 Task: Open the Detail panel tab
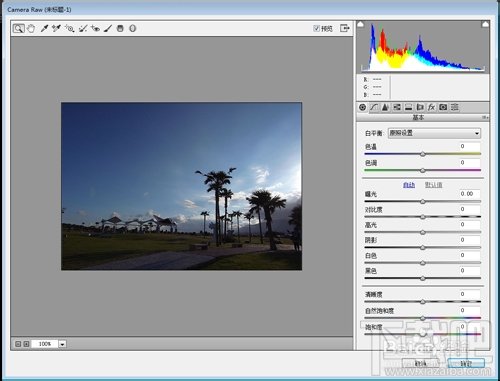(x=385, y=107)
